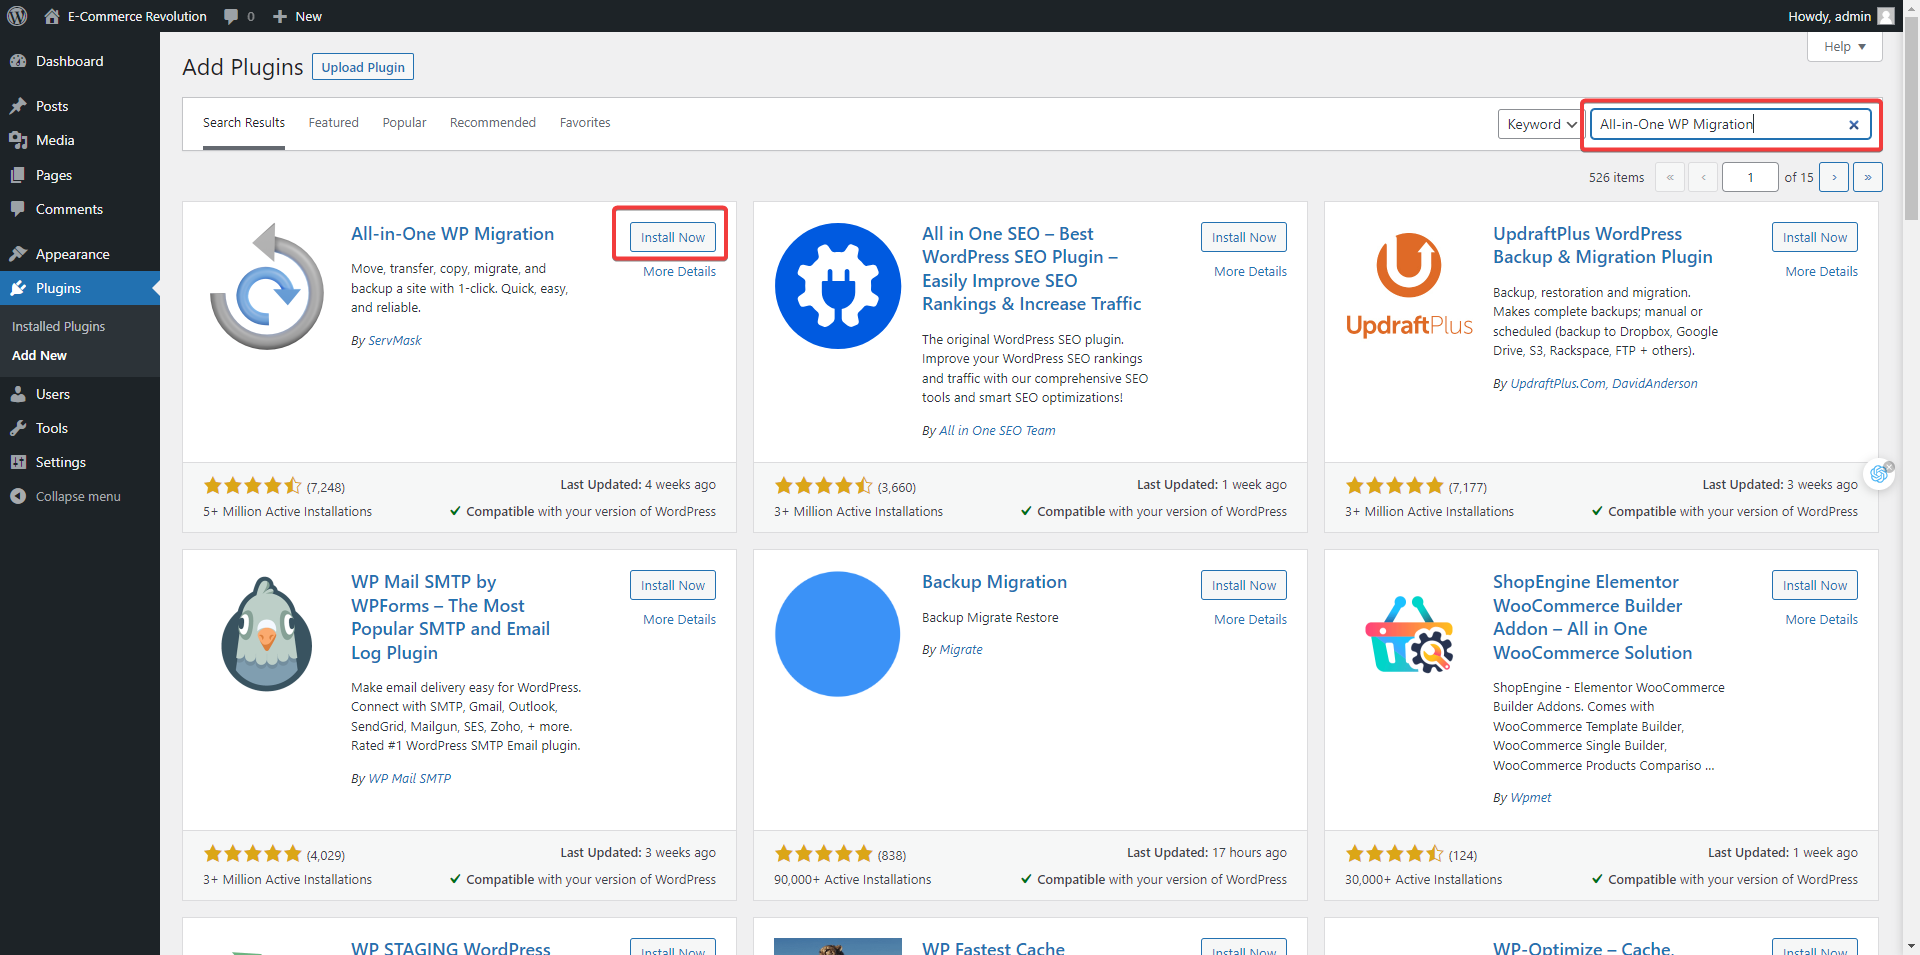Clear the plugin search field with X

click(x=1853, y=125)
